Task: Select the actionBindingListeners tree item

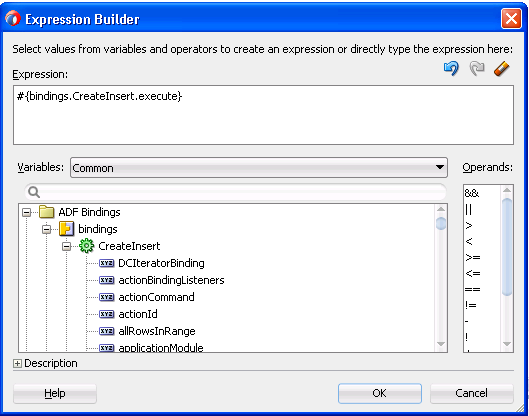Action: click(171, 280)
